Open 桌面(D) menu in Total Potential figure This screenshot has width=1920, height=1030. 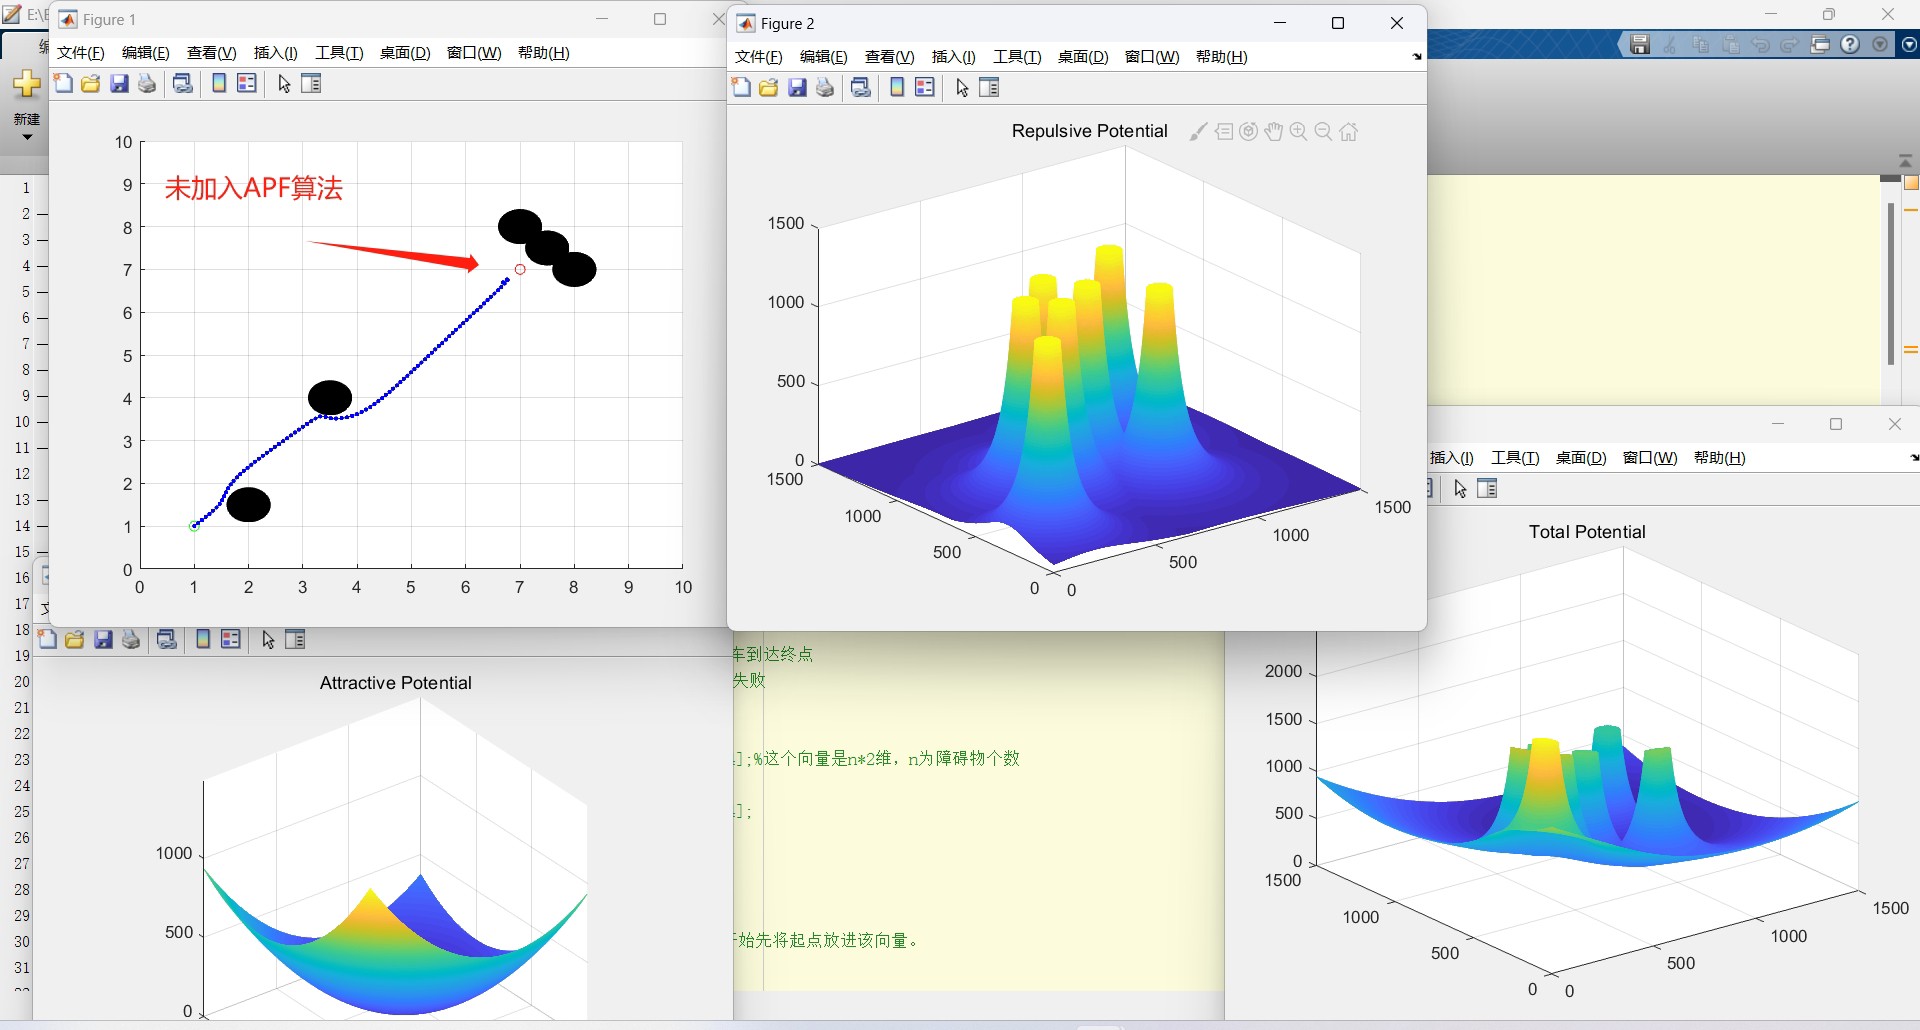(x=1581, y=458)
